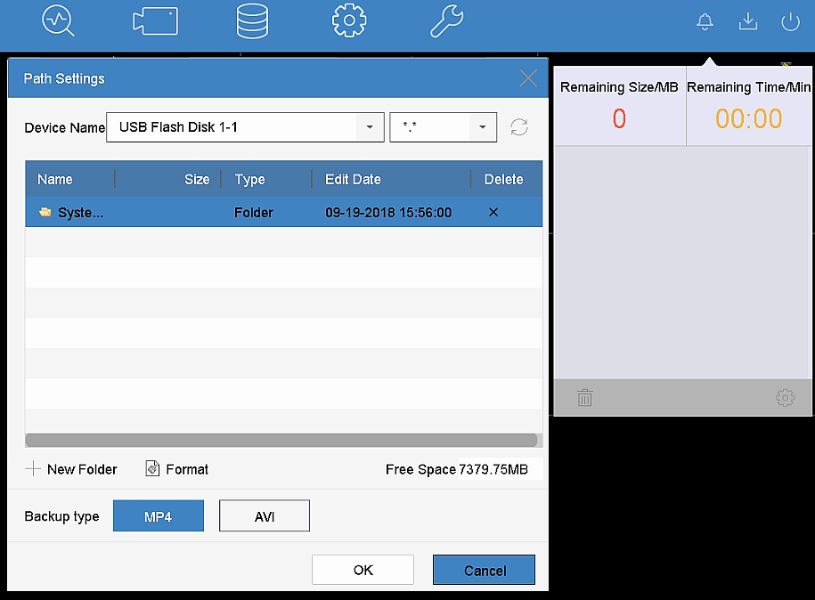
Task: Click the 09-19-2018 15:56:00 date cell
Action: pos(388,213)
